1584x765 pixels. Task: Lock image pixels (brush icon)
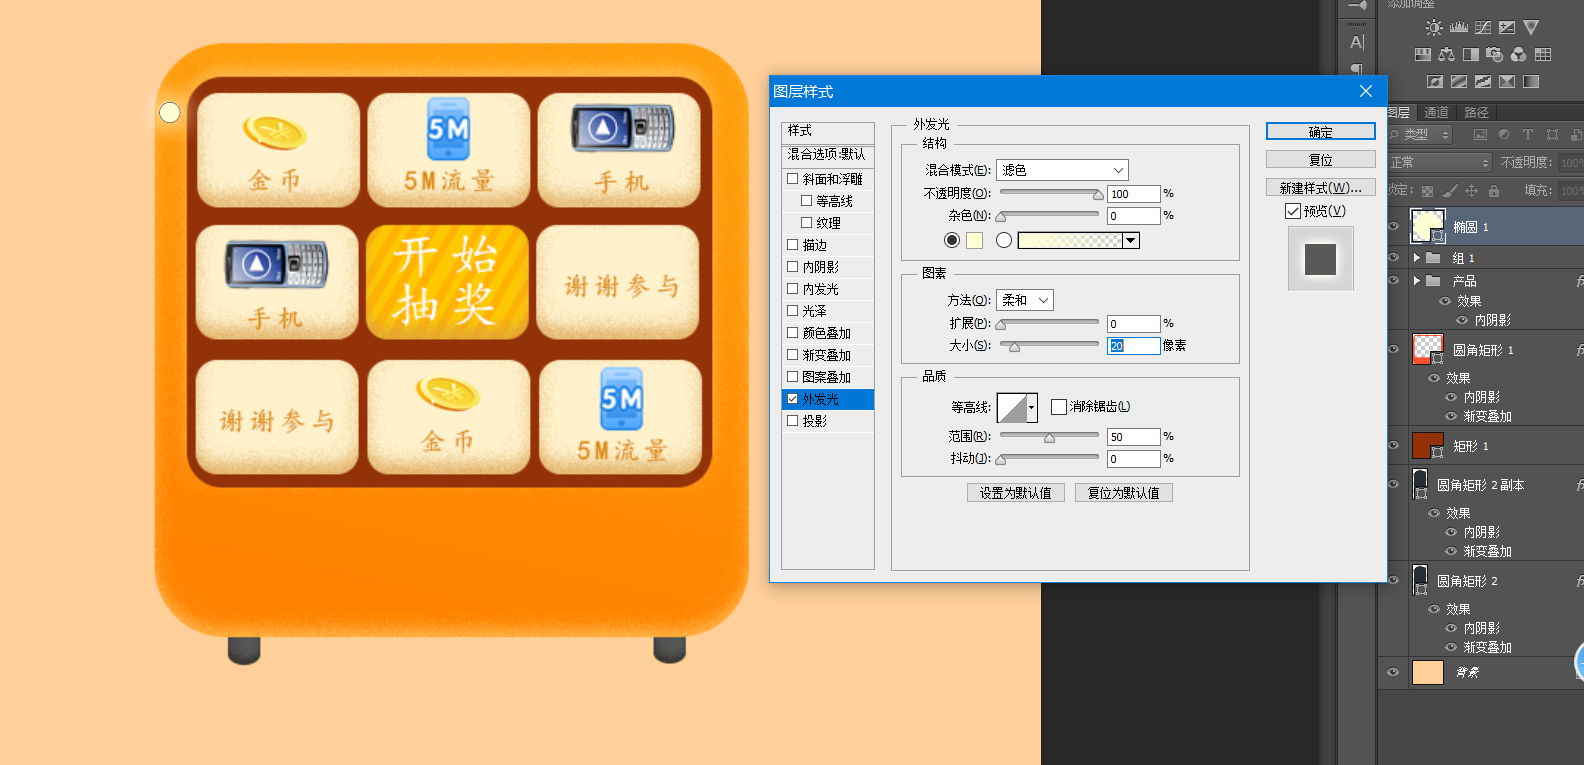pos(1450,191)
